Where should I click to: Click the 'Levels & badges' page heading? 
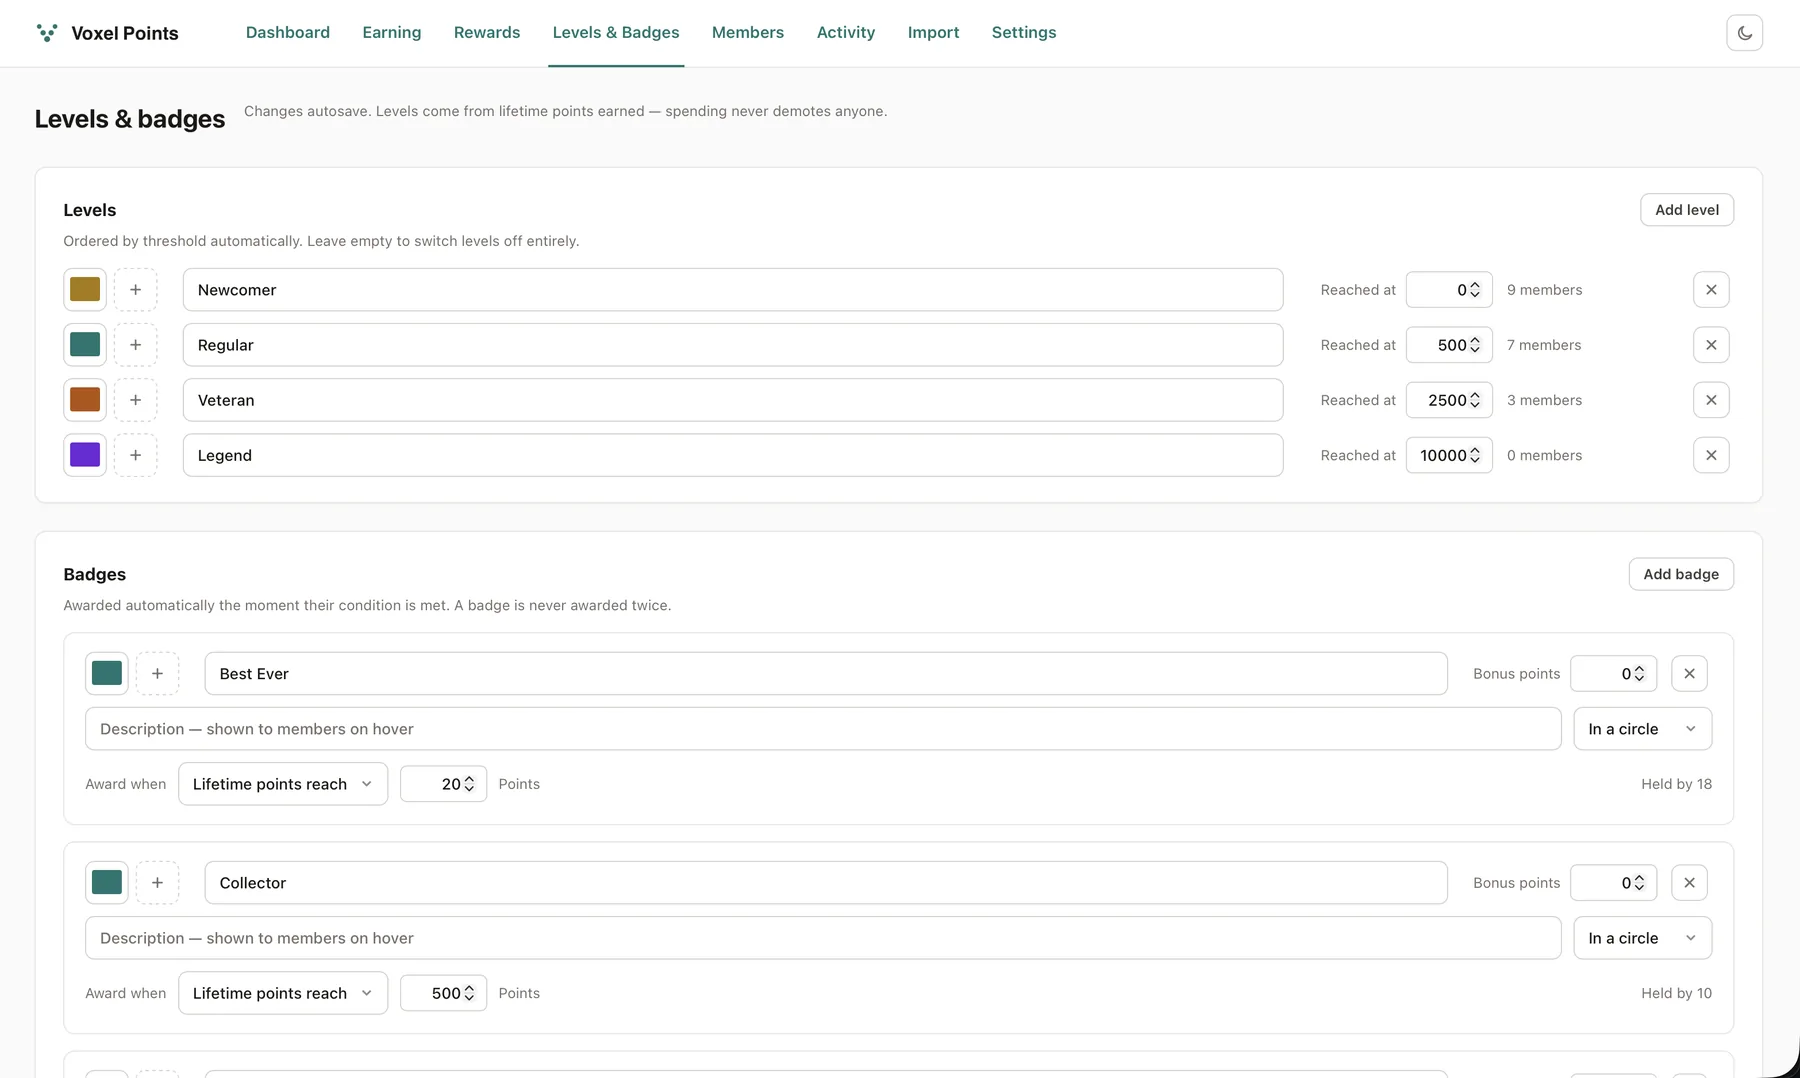130,119
